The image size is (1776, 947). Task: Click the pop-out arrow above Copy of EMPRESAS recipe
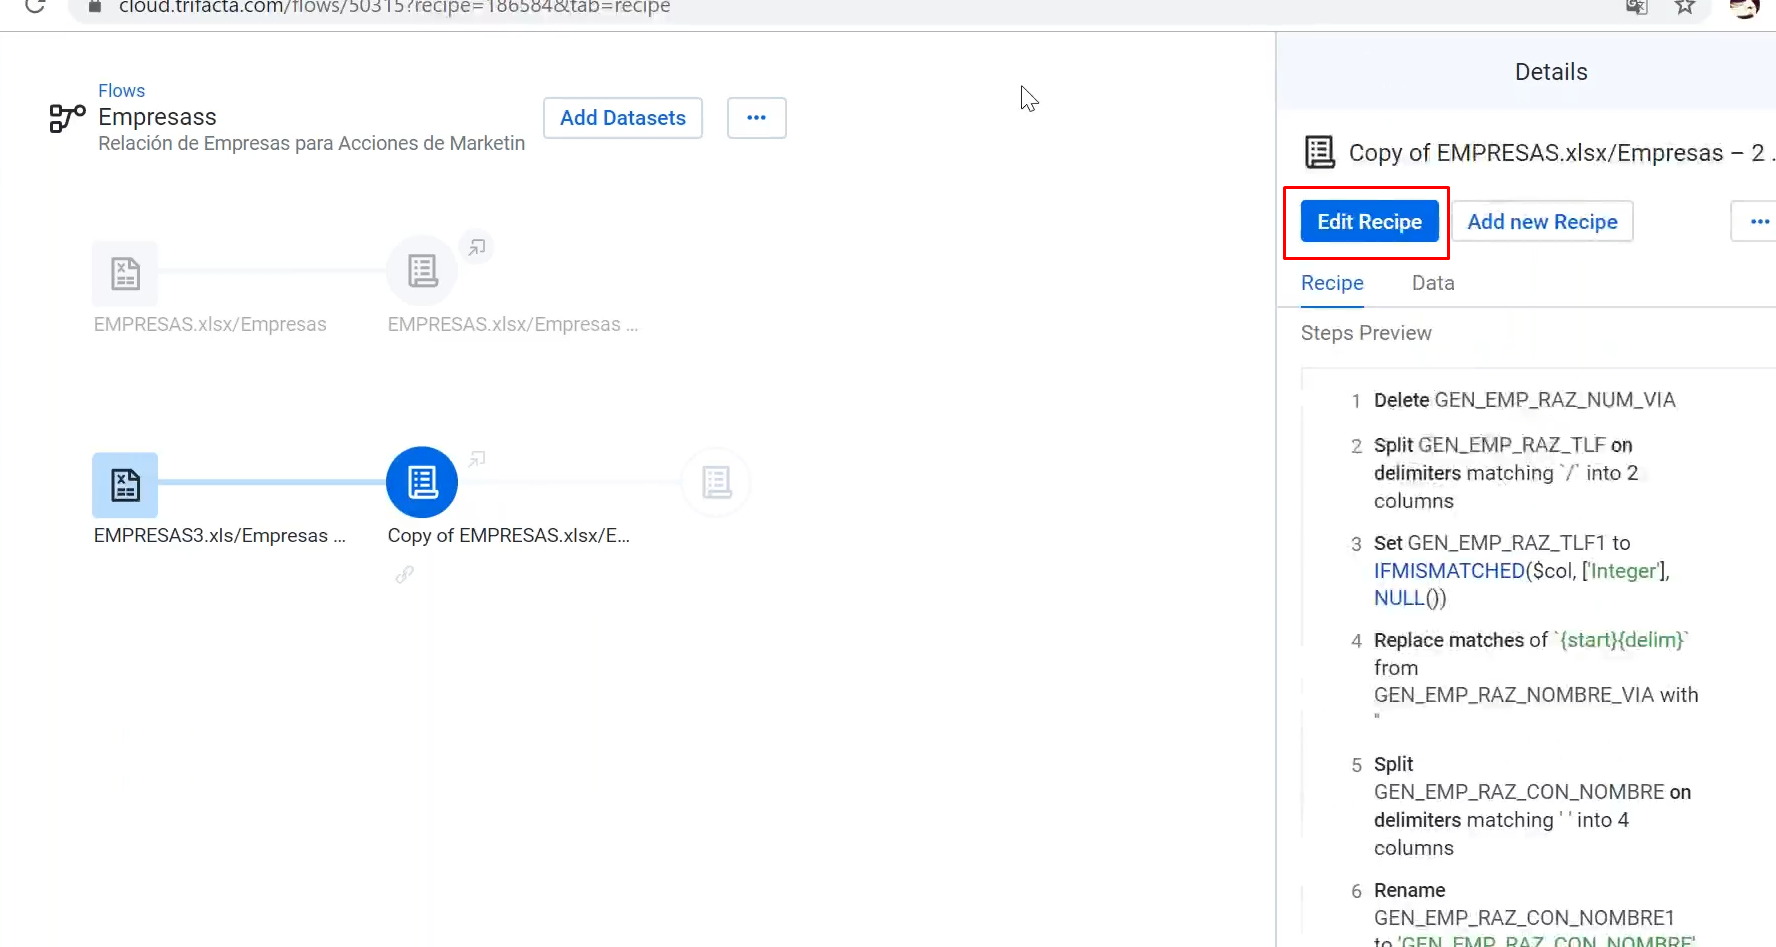pos(477,458)
